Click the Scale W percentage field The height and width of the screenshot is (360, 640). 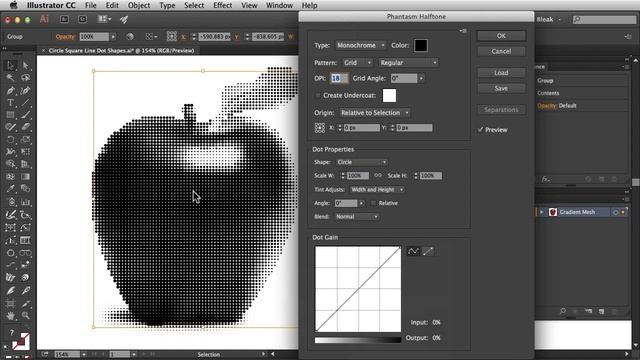[358, 176]
